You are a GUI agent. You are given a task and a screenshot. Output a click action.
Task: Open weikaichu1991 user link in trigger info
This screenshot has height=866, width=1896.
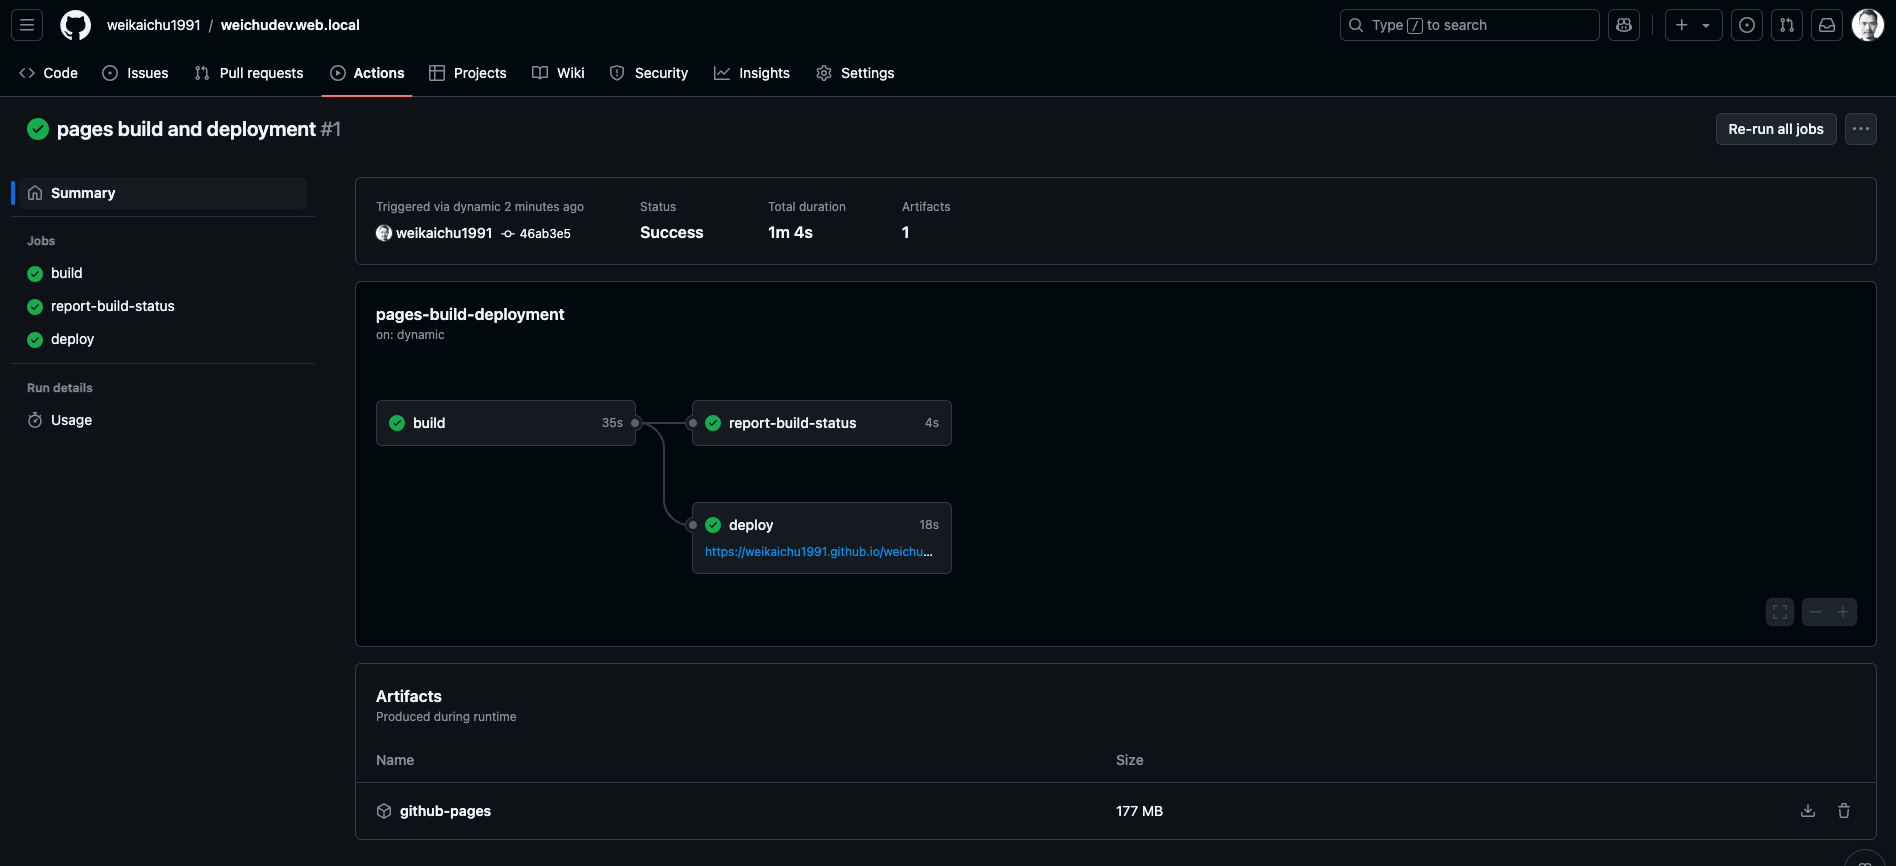tap(444, 233)
